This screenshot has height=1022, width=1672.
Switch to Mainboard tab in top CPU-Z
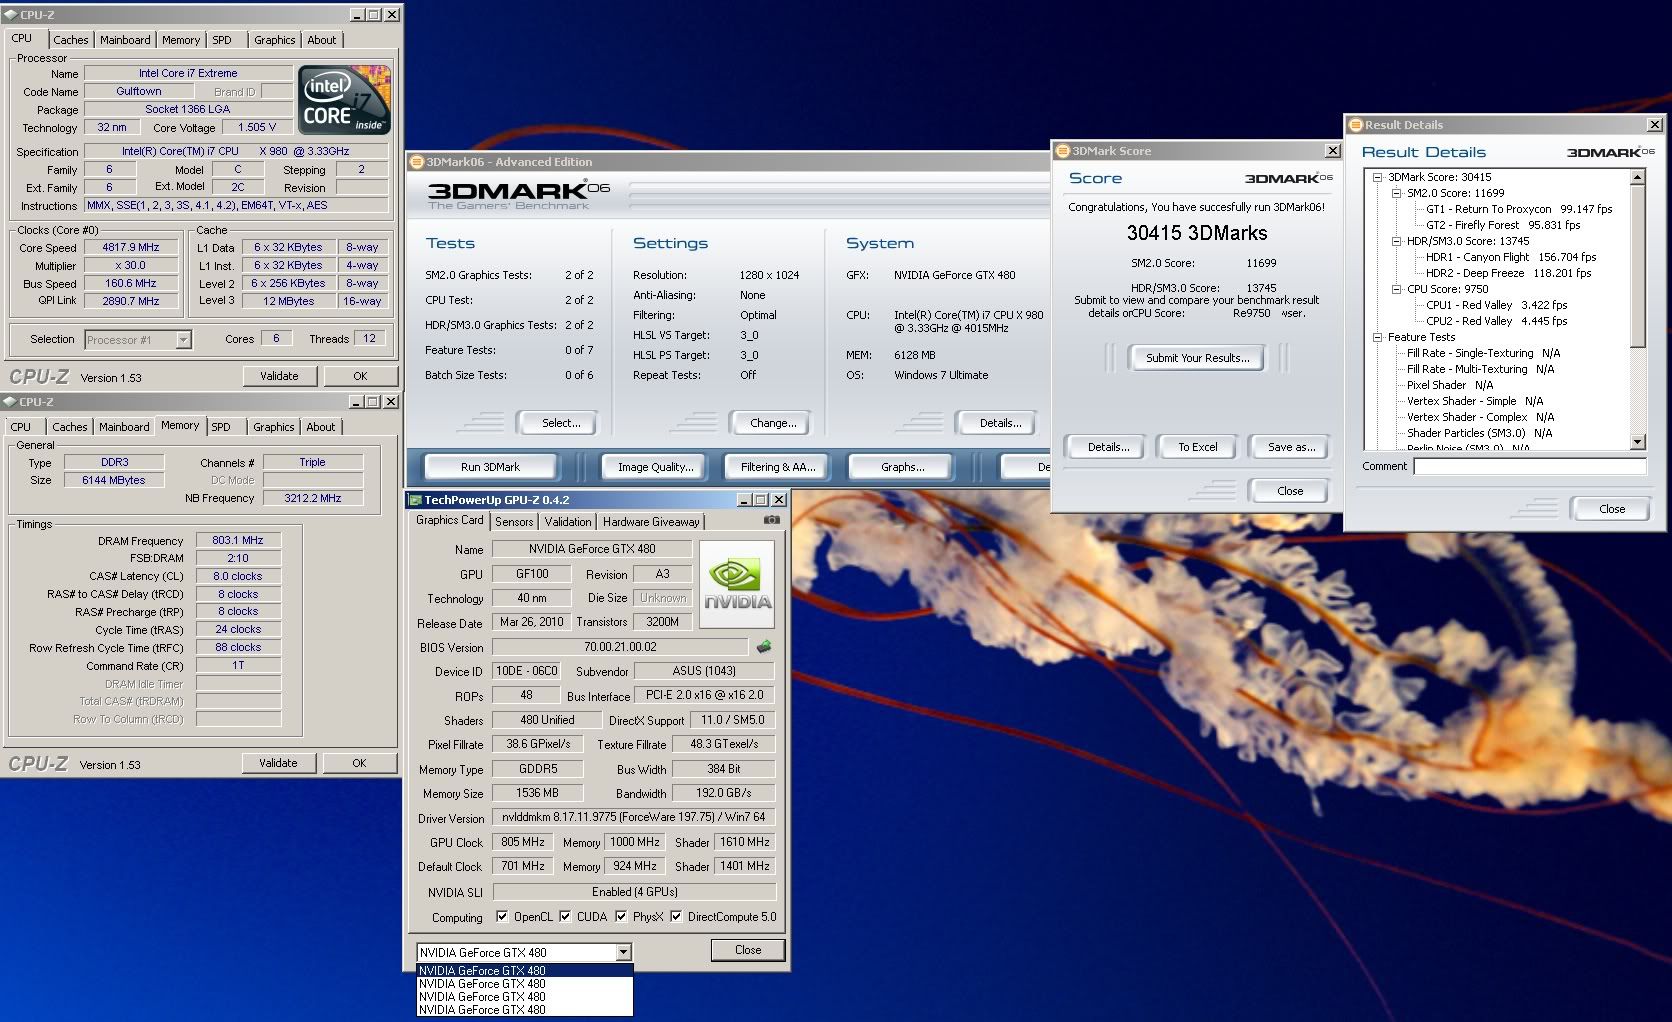coord(125,40)
